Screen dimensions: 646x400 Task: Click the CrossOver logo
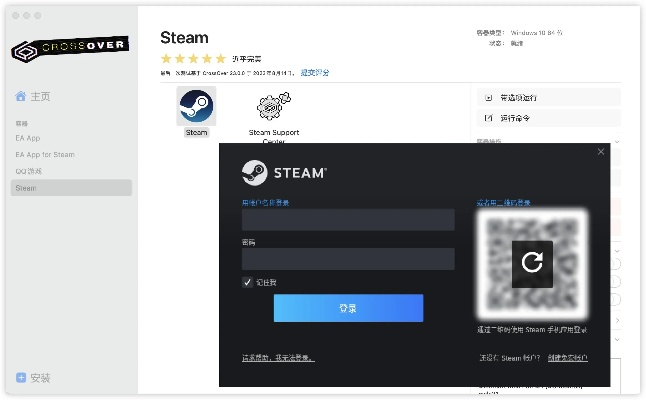(70, 49)
